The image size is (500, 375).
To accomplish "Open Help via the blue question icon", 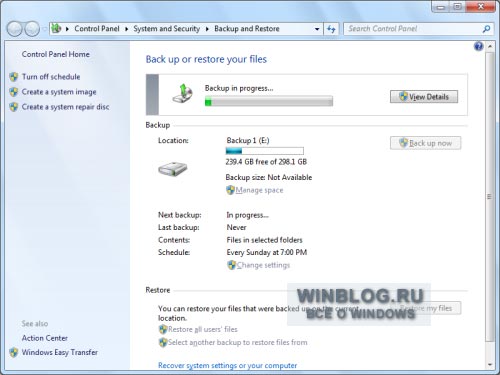I will coord(478,46).
